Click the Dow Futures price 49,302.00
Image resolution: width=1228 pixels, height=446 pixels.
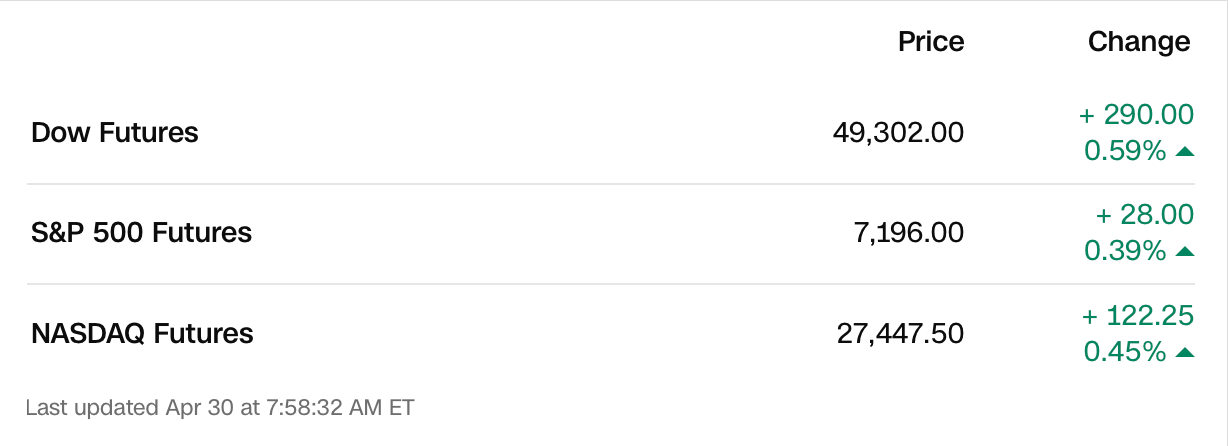898,132
